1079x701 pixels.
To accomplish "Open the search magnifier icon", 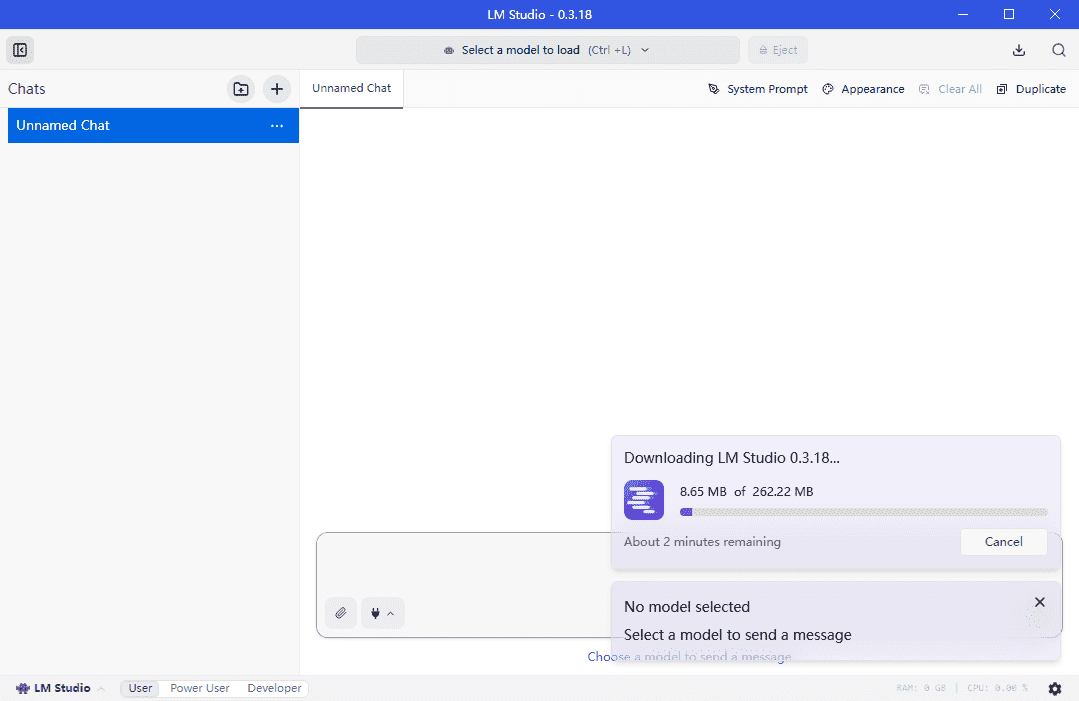I will coord(1058,50).
